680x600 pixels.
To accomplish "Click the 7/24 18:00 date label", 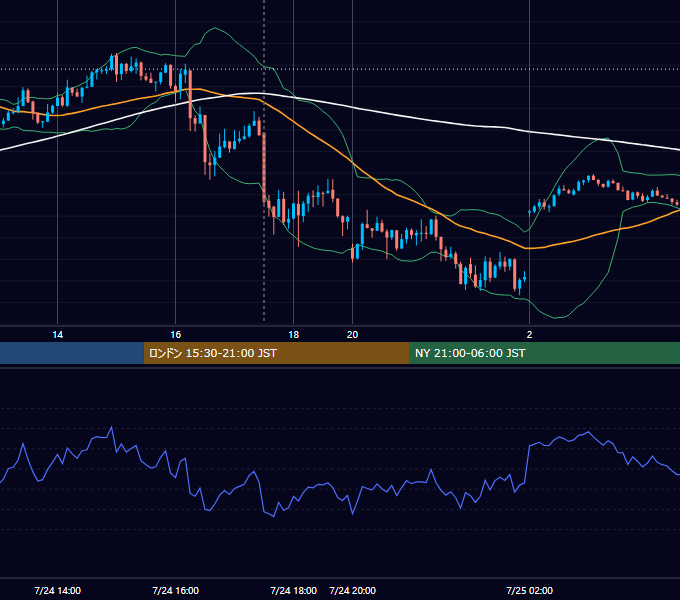I will coord(294,590).
